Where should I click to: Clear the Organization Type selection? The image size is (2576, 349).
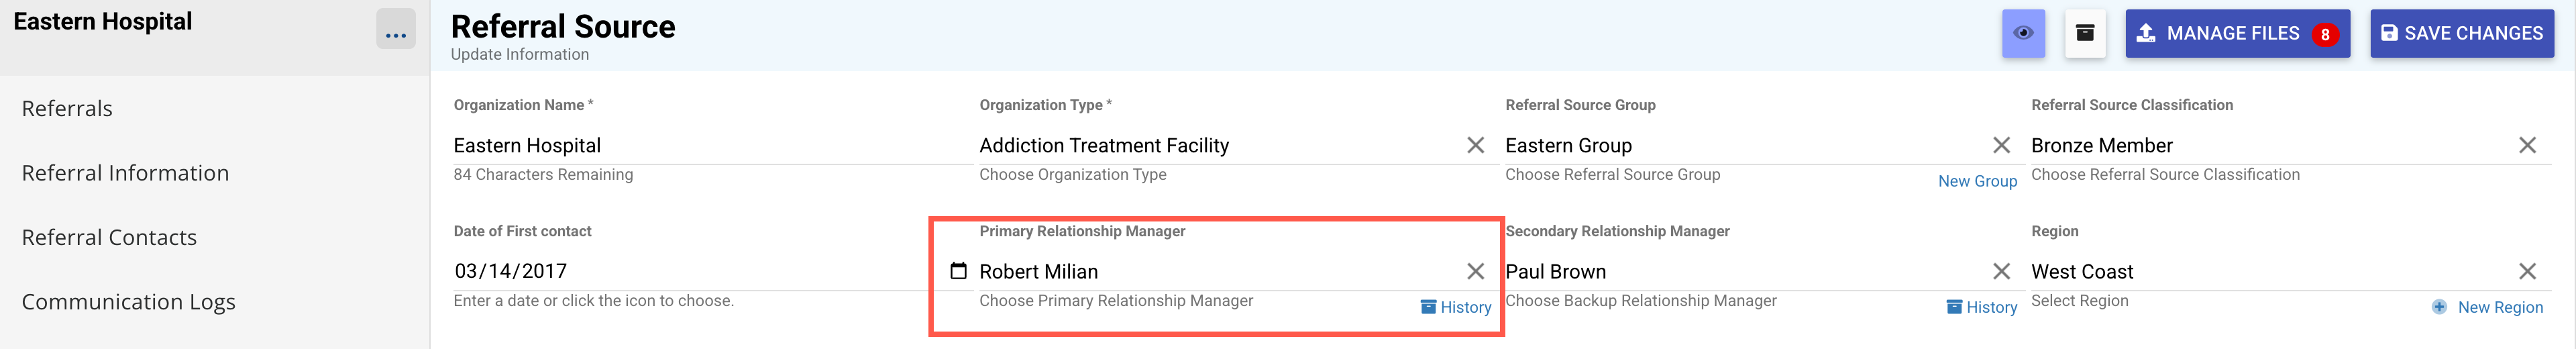coord(1475,146)
